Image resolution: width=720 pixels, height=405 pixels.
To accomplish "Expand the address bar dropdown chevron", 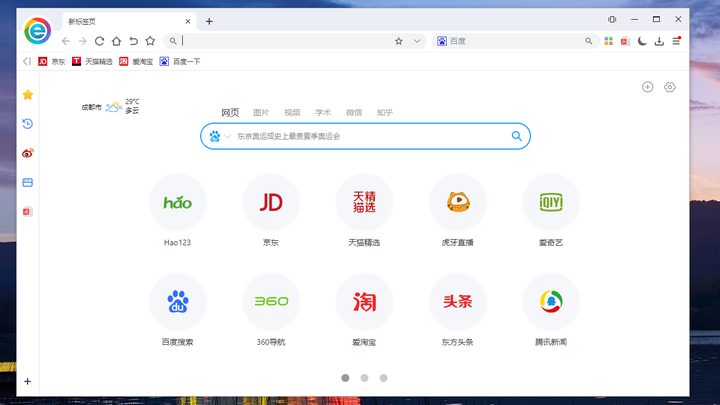I will tap(416, 41).
